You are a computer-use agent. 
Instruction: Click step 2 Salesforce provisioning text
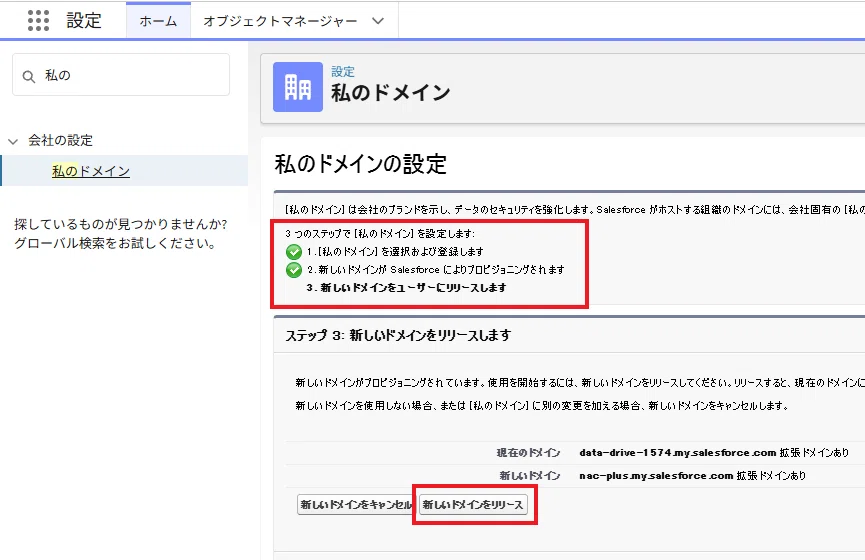tap(436, 270)
